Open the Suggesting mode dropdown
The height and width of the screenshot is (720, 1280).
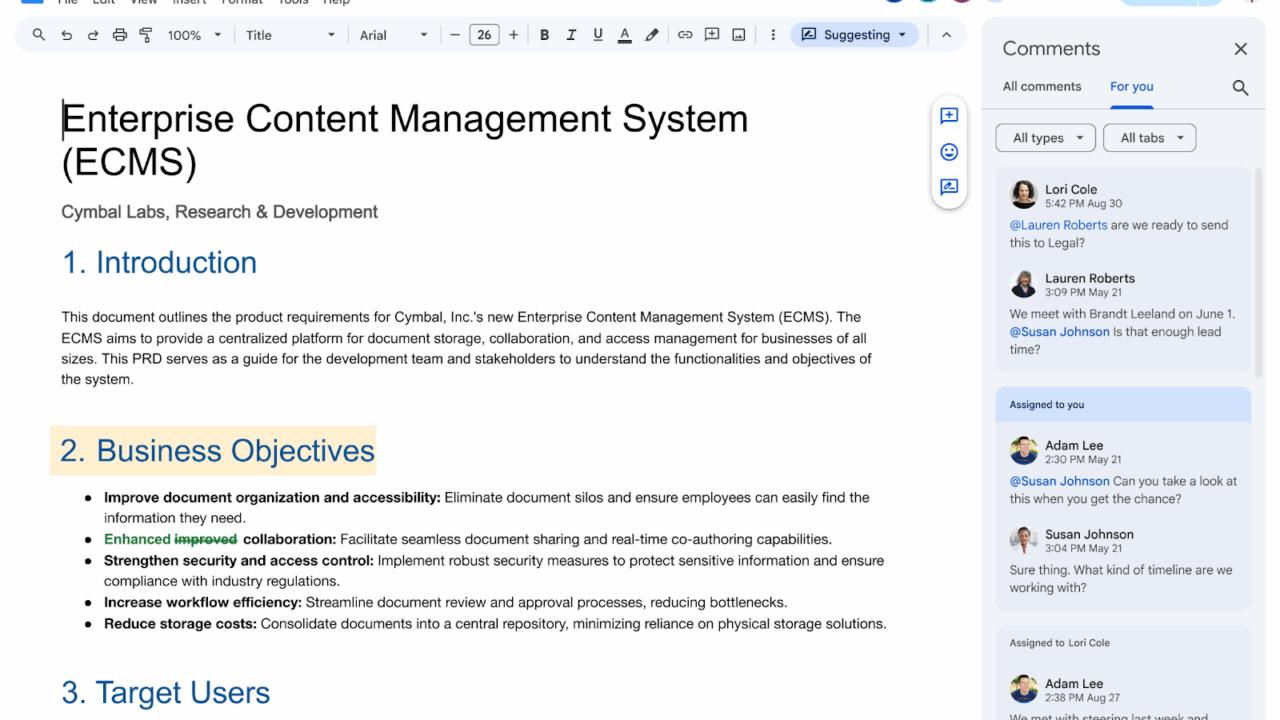pos(855,35)
